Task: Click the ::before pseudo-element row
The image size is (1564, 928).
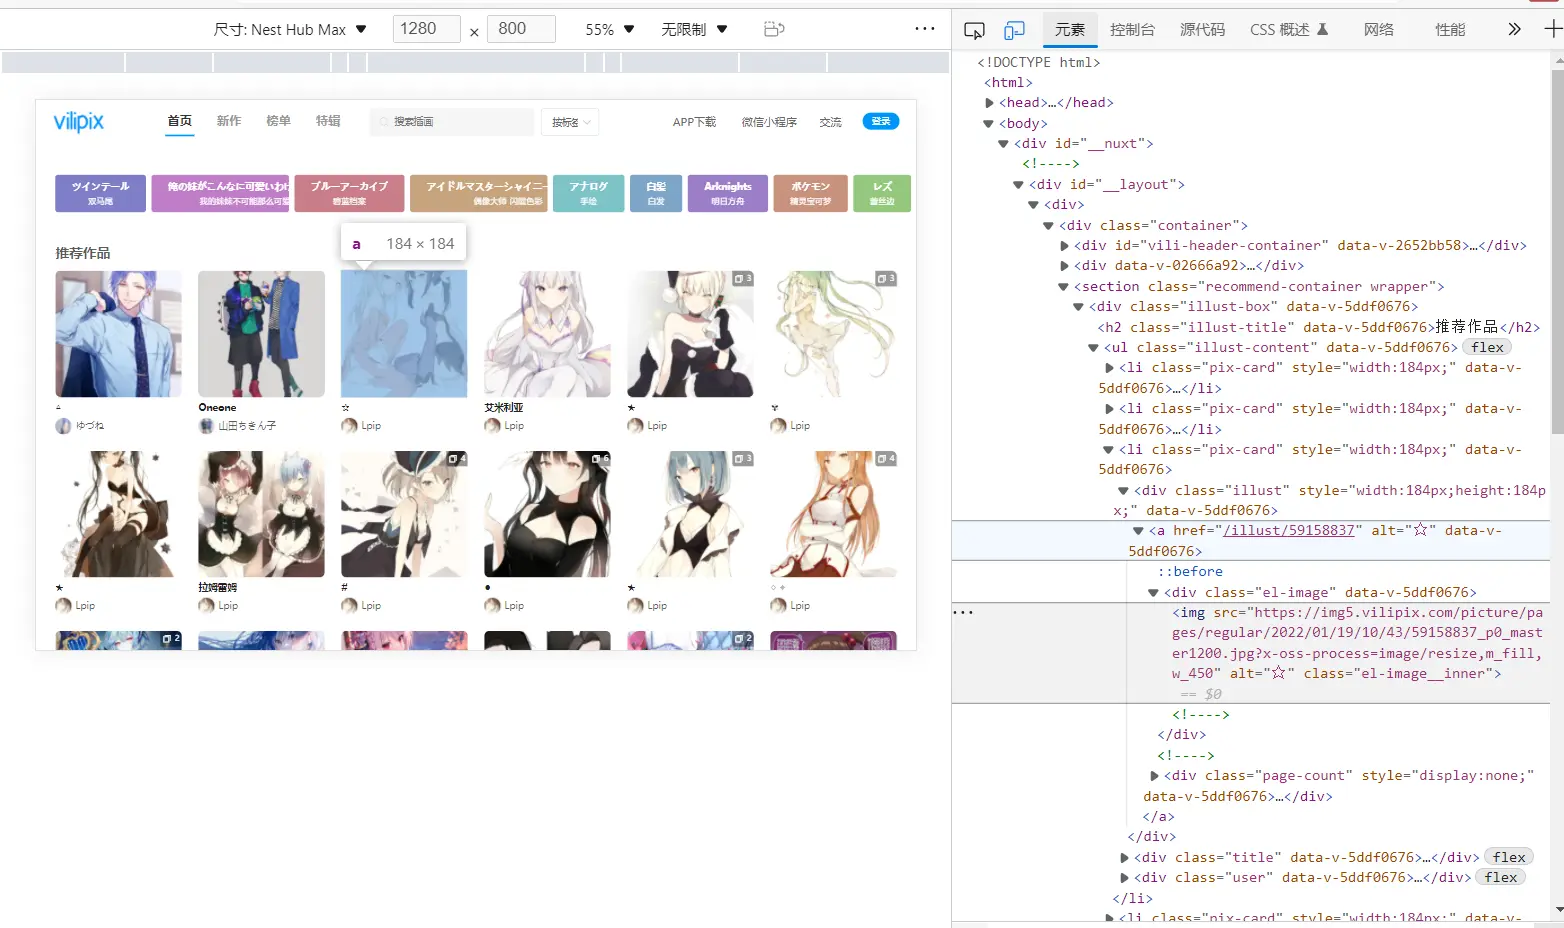Action: [x=1190, y=572]
